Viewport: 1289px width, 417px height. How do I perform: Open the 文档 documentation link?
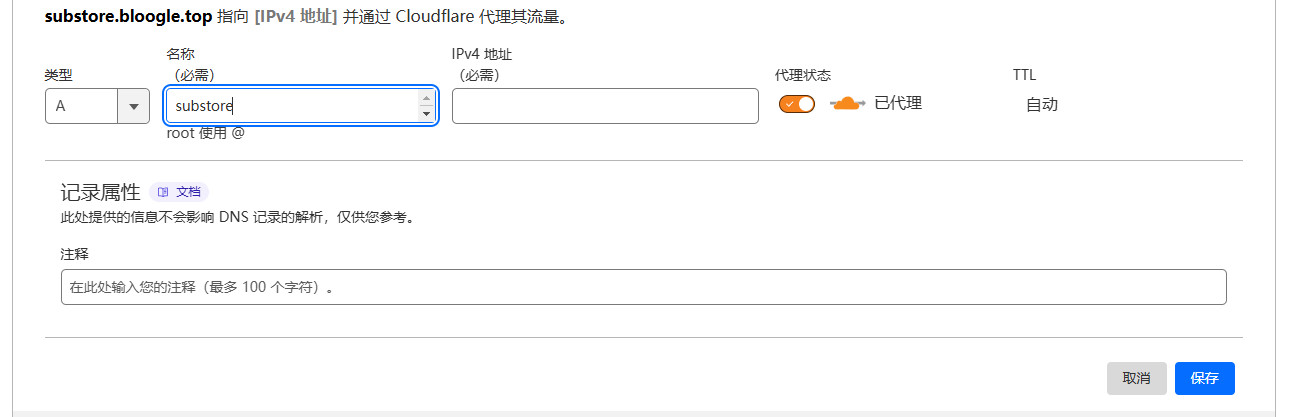(179, 192)
